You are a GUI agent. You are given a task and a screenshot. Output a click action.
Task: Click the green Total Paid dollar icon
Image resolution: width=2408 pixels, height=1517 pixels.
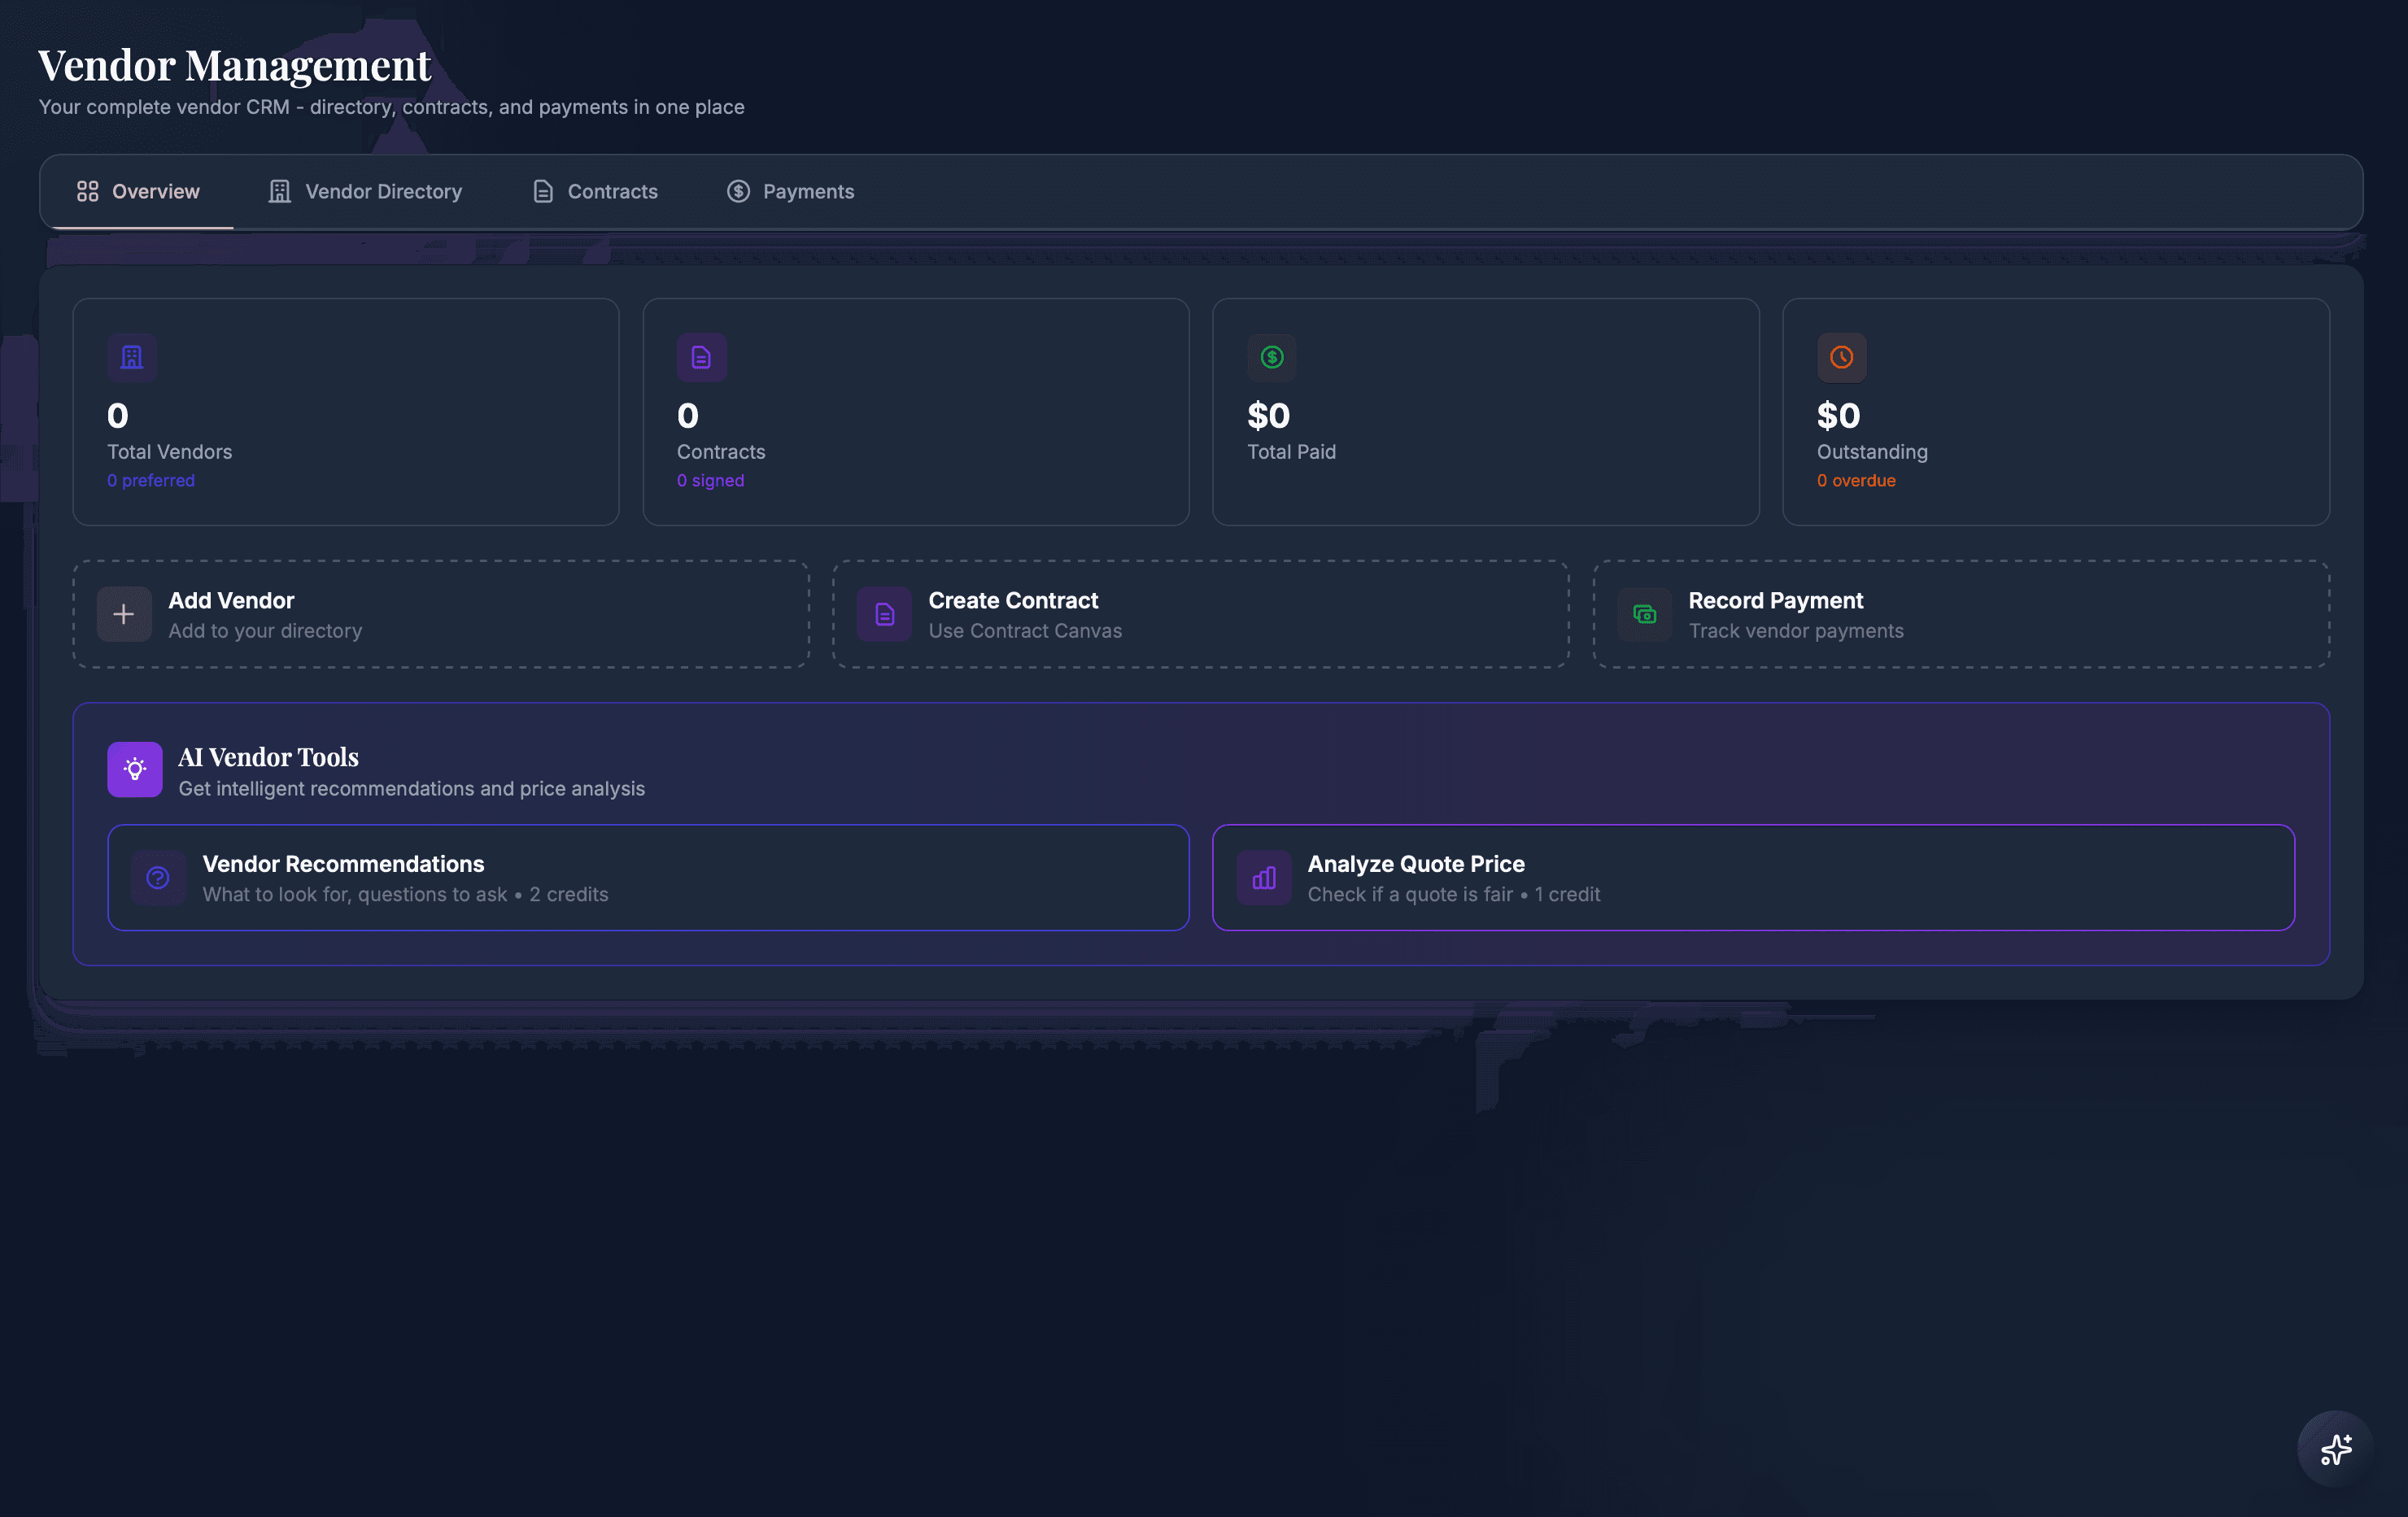click(x=1271, y=358)
